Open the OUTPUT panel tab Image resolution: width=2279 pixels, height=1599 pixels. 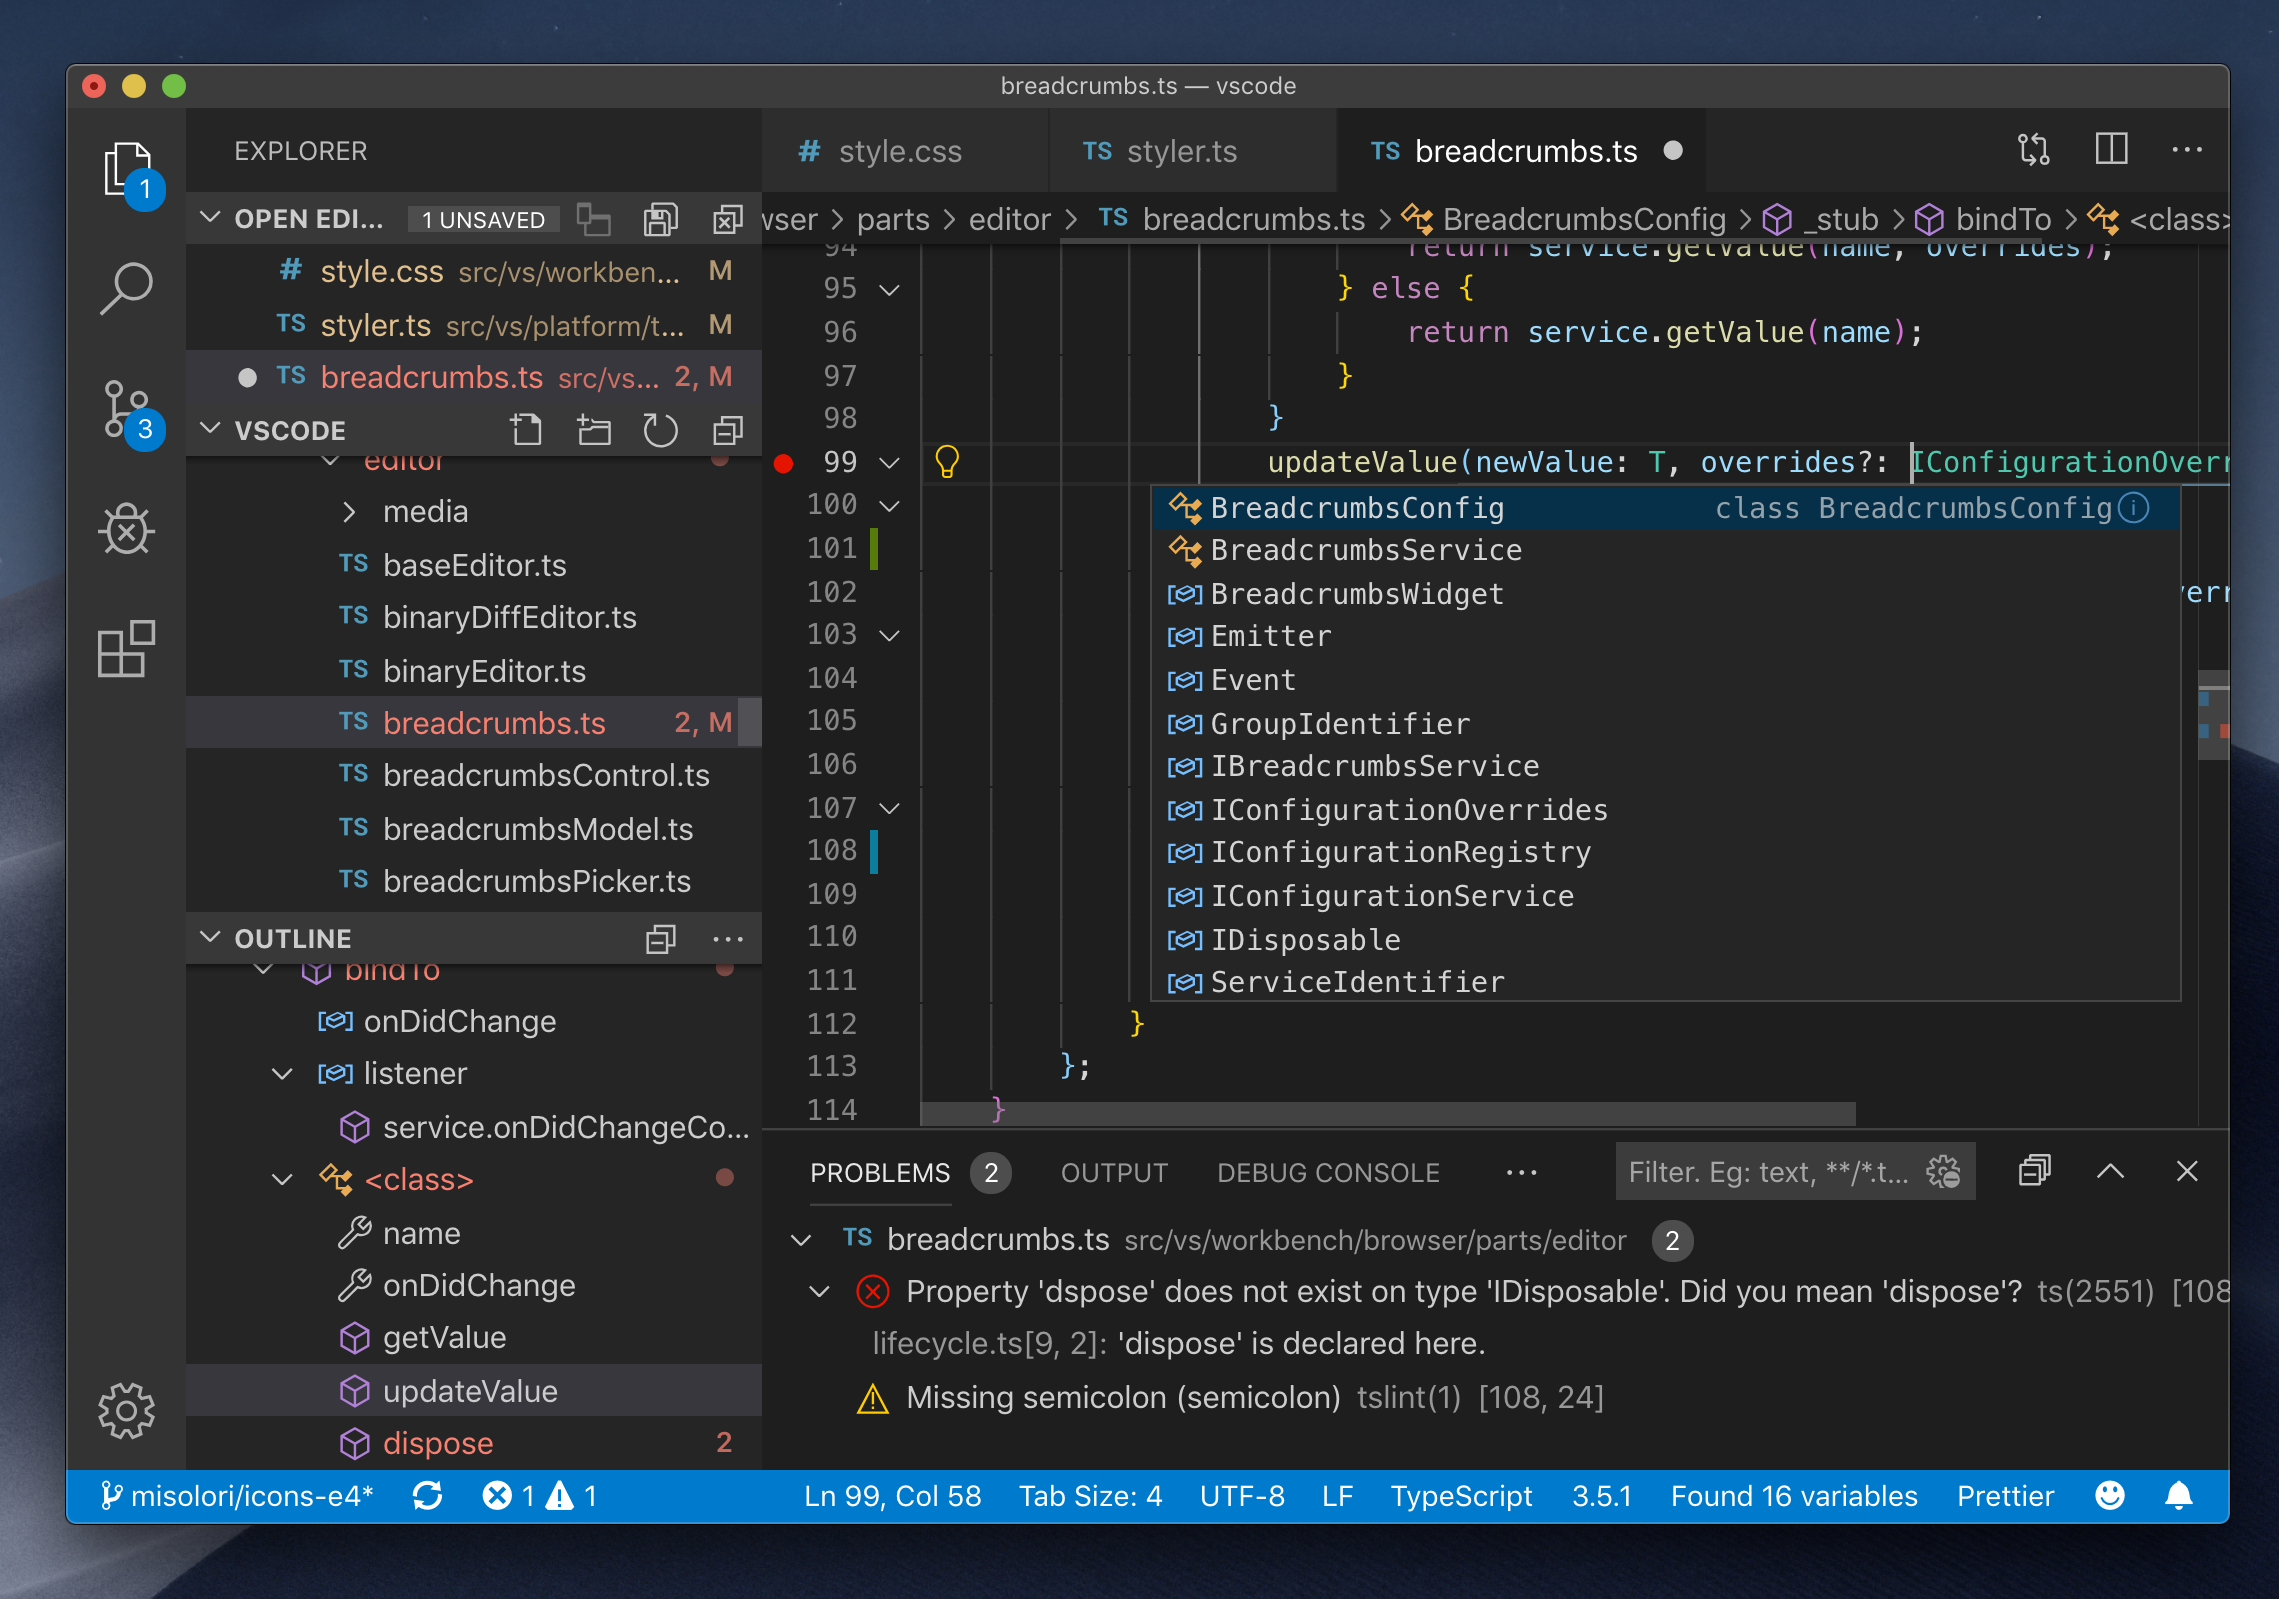point(1113,1172)
